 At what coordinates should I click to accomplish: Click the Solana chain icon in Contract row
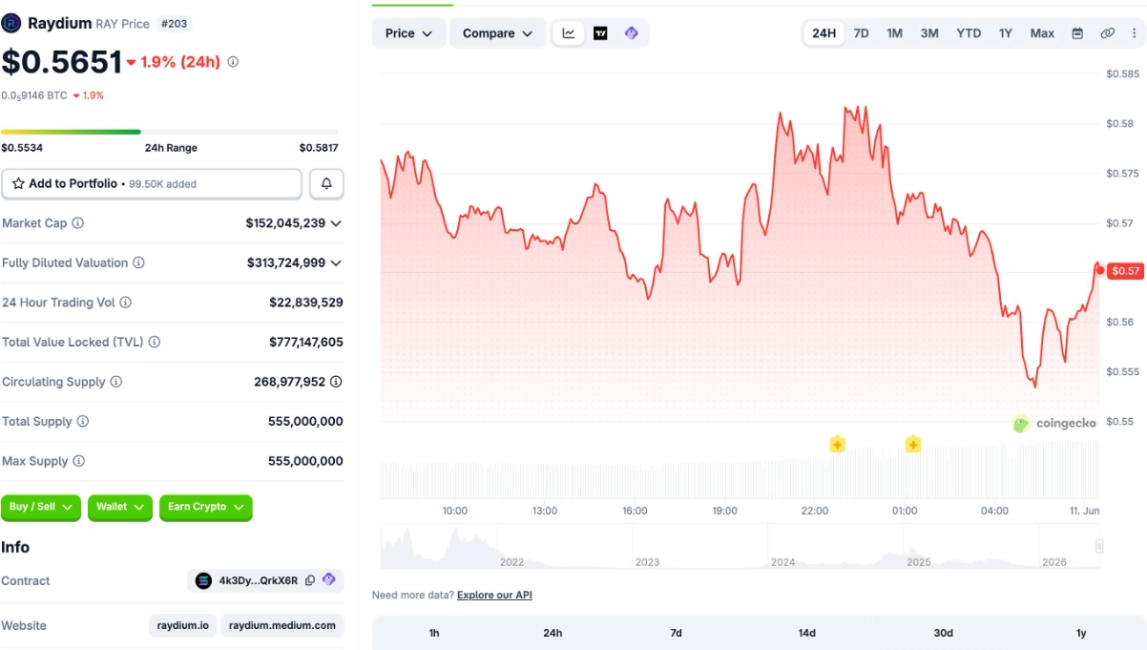[203, 581]
